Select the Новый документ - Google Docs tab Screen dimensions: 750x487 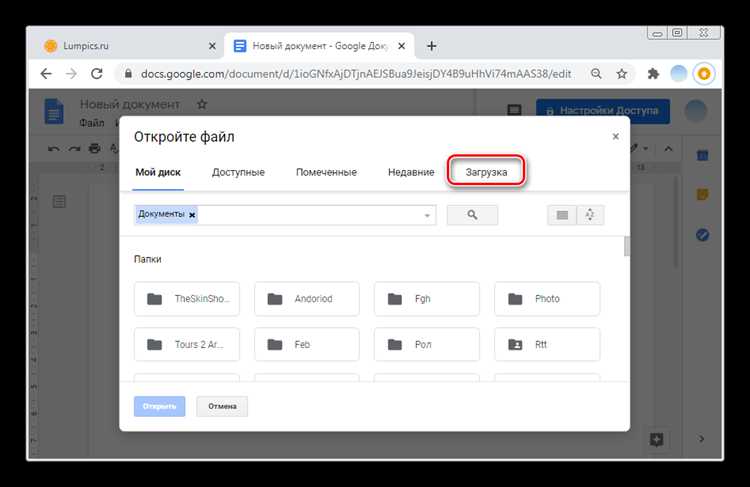pyautogui.click(x=320, y=46)
